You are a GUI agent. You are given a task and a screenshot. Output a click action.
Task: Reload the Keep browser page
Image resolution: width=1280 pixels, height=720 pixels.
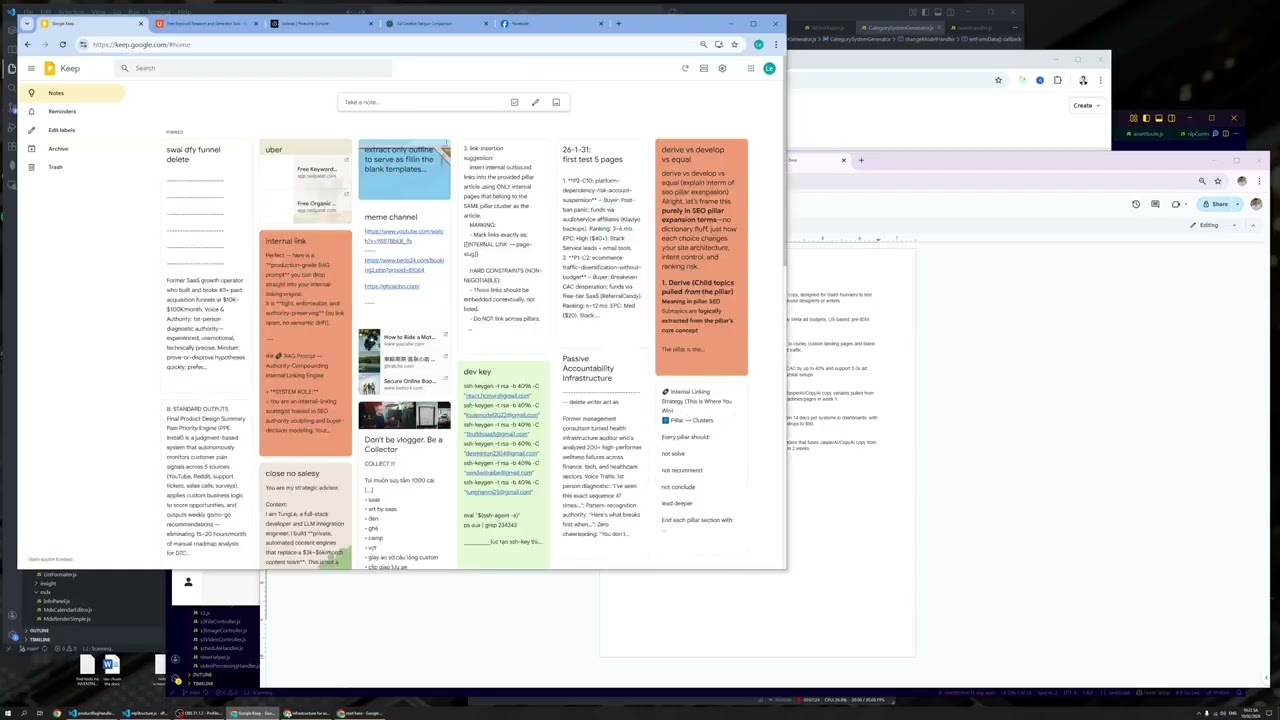[x=62, y=44]
